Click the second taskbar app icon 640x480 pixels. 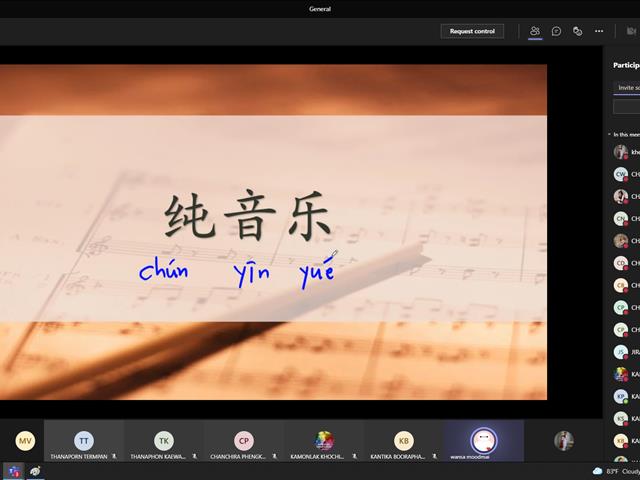coord(36,472)
